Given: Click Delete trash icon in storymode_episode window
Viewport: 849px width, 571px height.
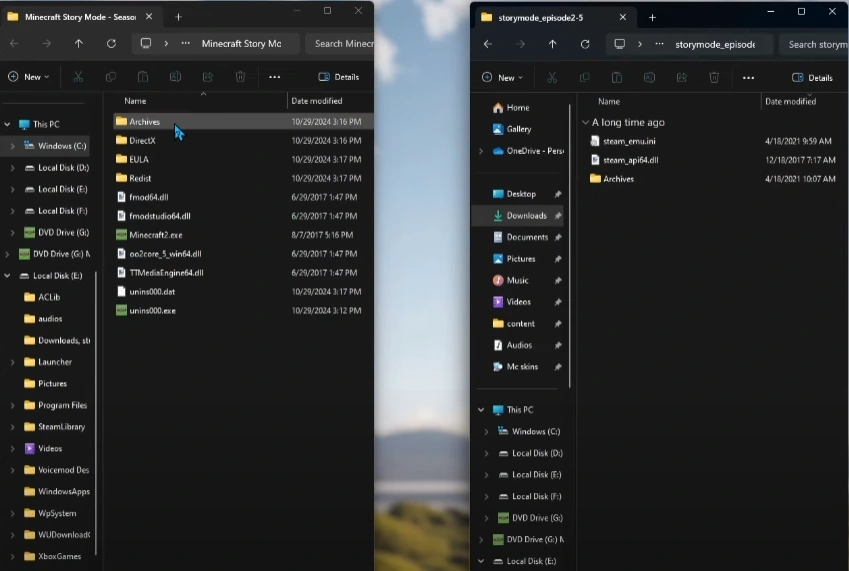Looking at the screenshot, I should pyautogui.click(x=714, y=77).
